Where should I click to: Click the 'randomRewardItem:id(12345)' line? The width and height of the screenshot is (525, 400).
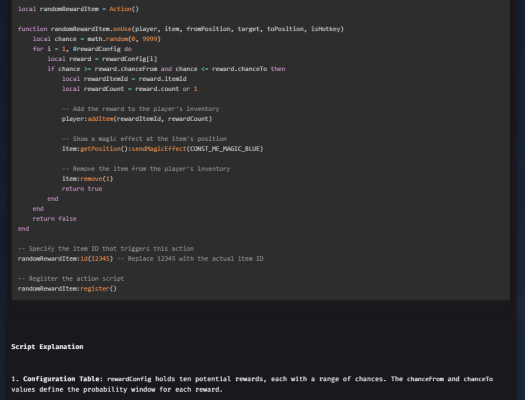tap(141, 259)
